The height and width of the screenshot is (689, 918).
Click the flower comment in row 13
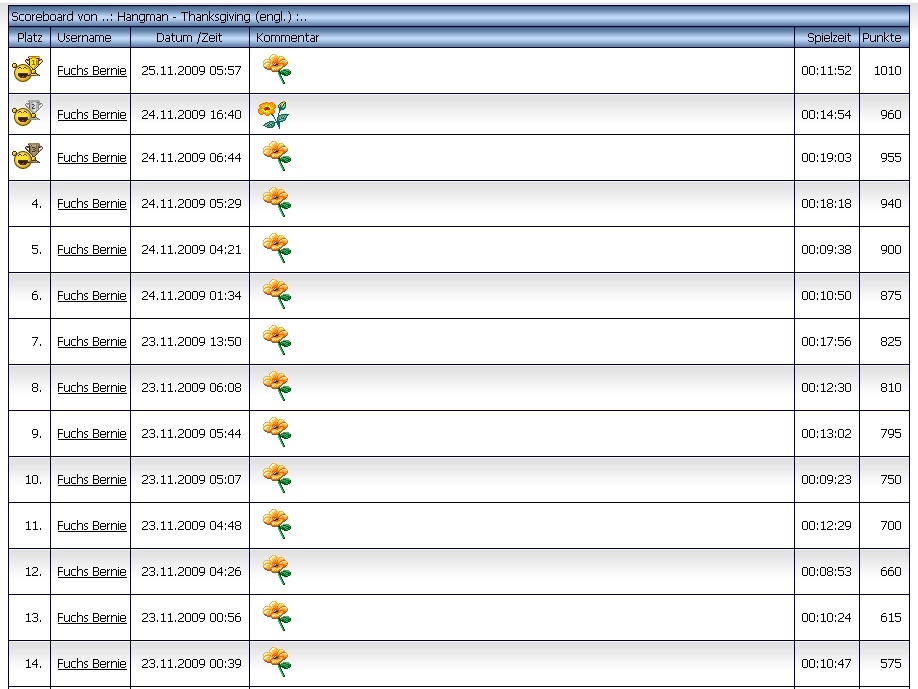277,616
